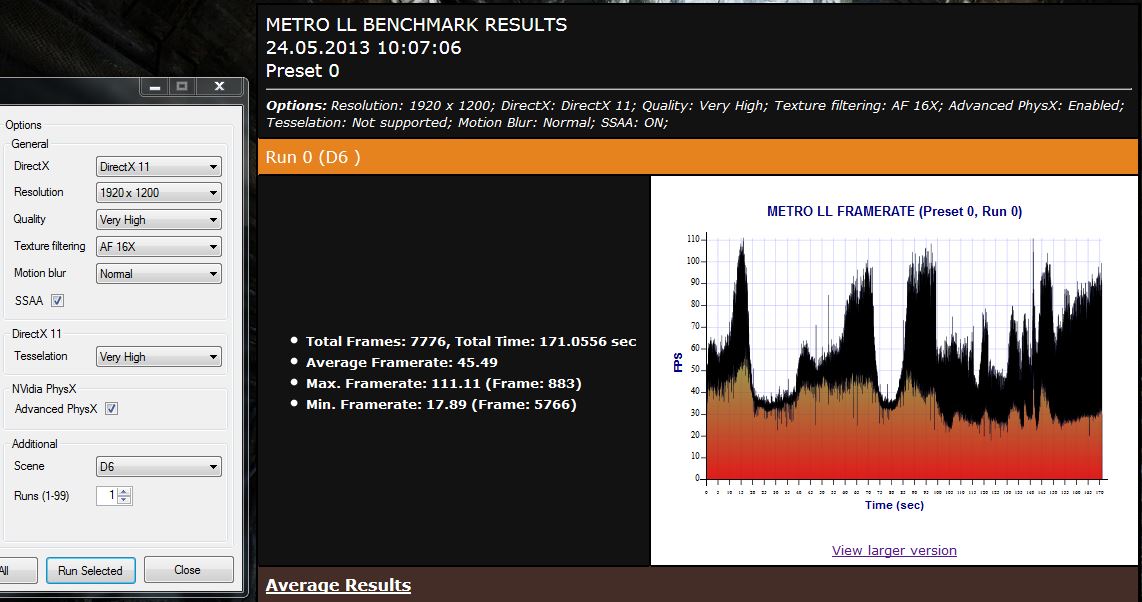Click the Average Results heading link
The image size is (1142, 602).
click(x=338, y=585)
